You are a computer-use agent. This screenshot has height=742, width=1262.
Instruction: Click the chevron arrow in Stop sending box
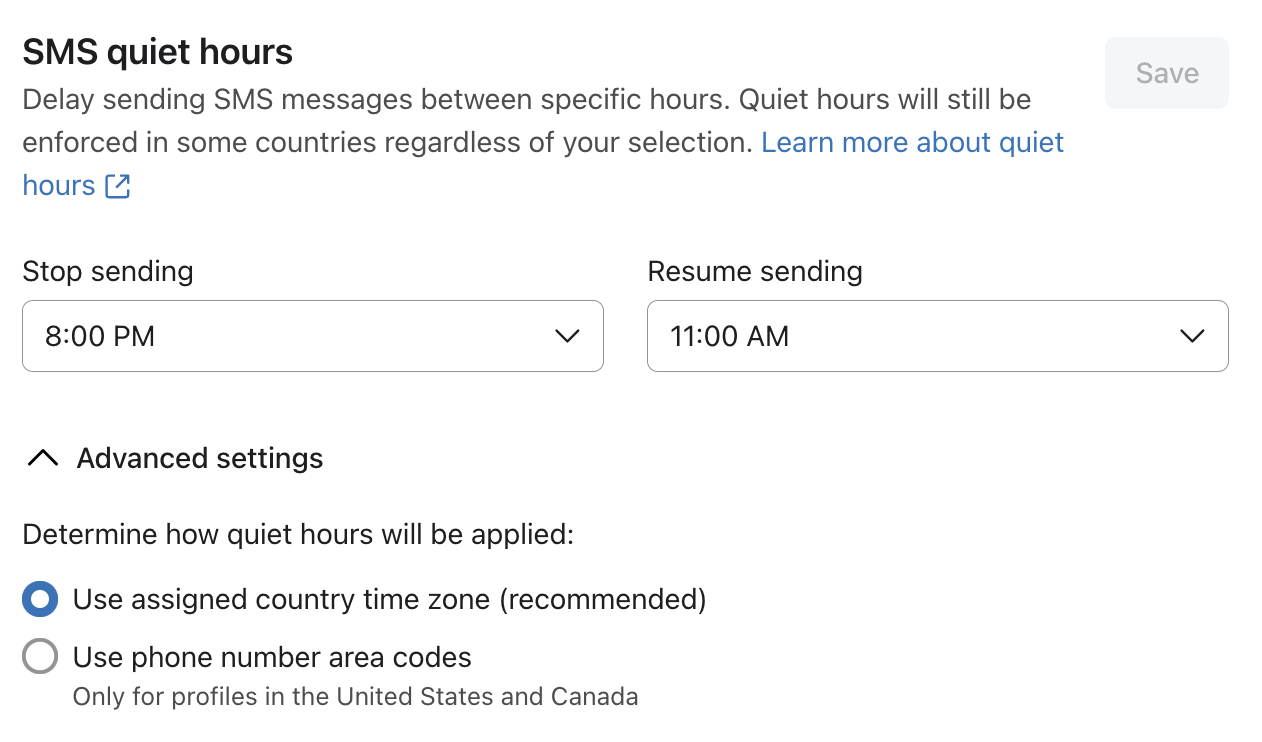(567, 336)
